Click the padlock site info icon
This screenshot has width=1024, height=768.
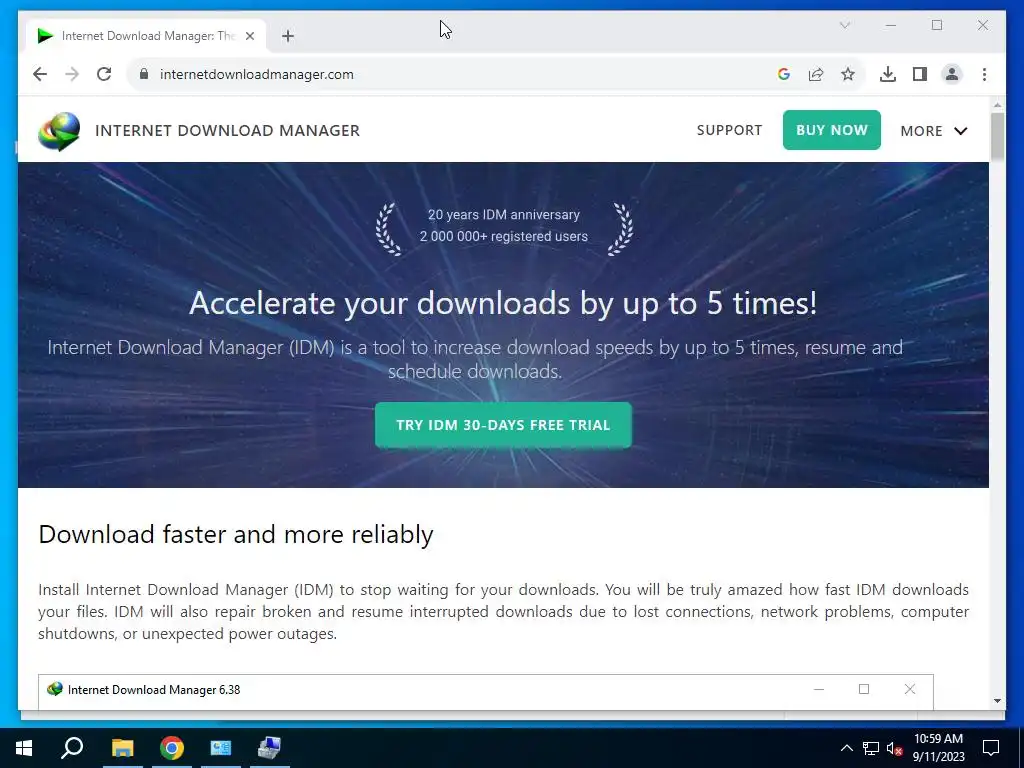point(144,74)
